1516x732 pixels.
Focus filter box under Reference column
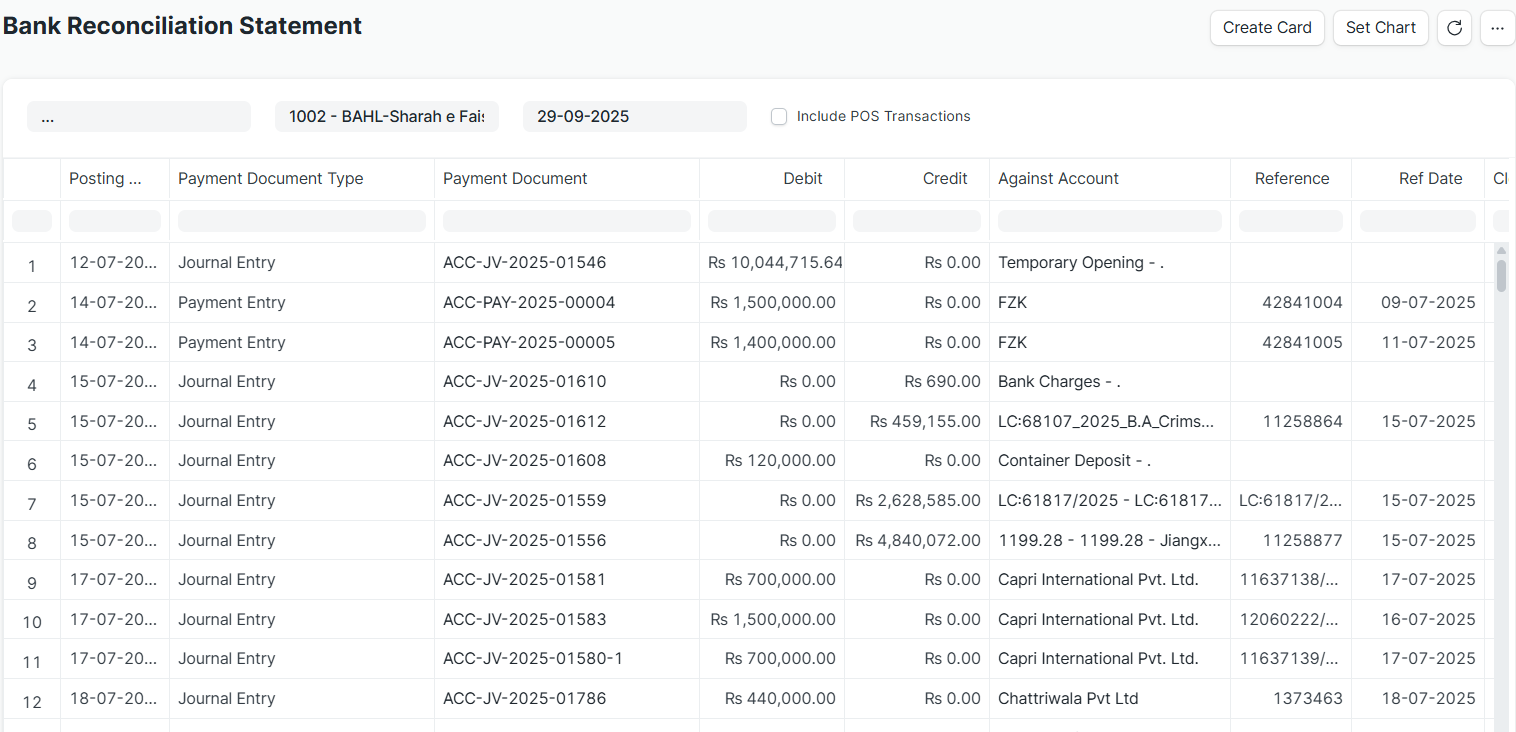pos(1291,221)
